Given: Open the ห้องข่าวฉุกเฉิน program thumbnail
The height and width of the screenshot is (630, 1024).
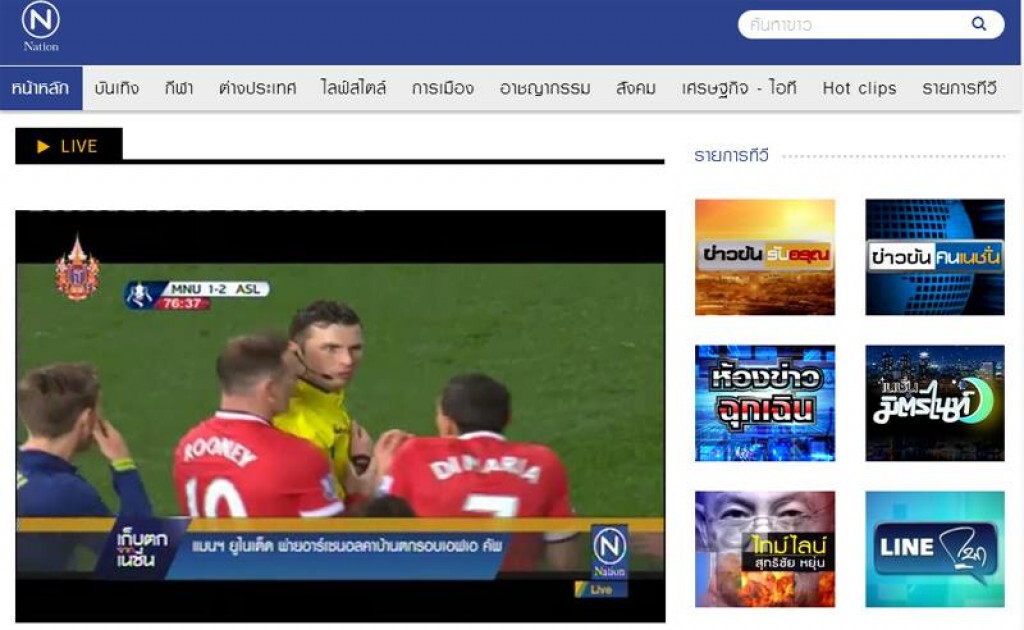Looking at the screenshot, I should [765, 403].
